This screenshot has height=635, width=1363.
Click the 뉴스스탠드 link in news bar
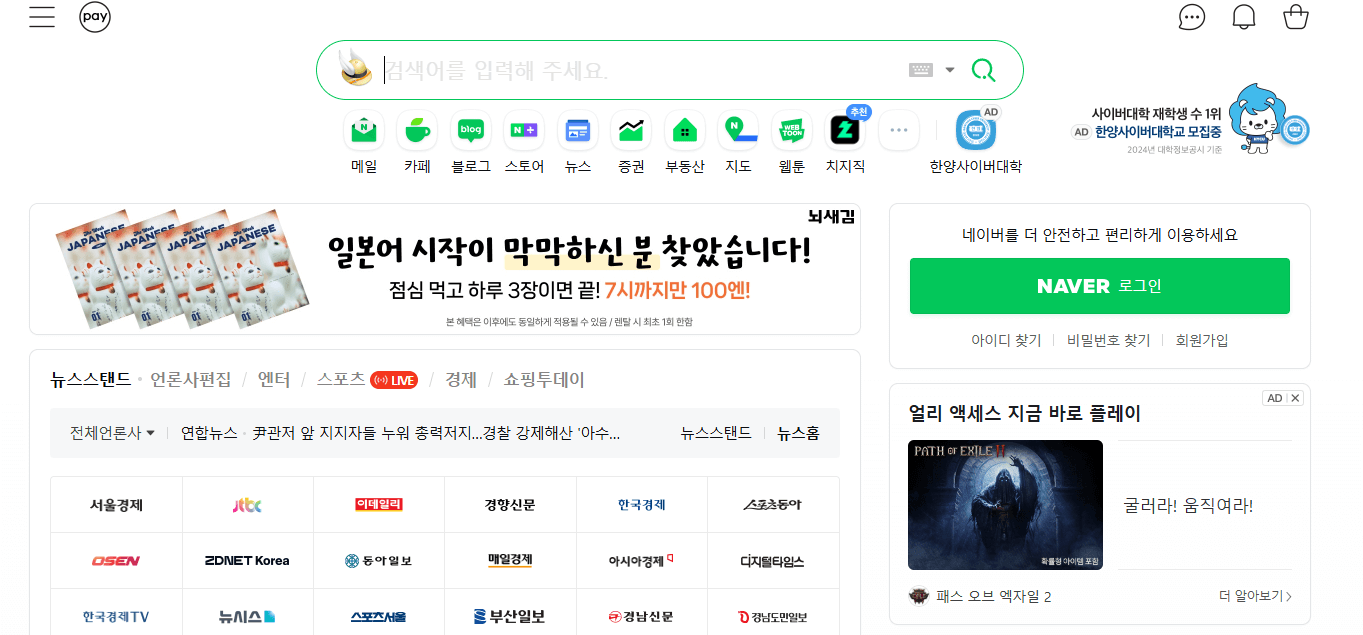click(x=716, y=433)
